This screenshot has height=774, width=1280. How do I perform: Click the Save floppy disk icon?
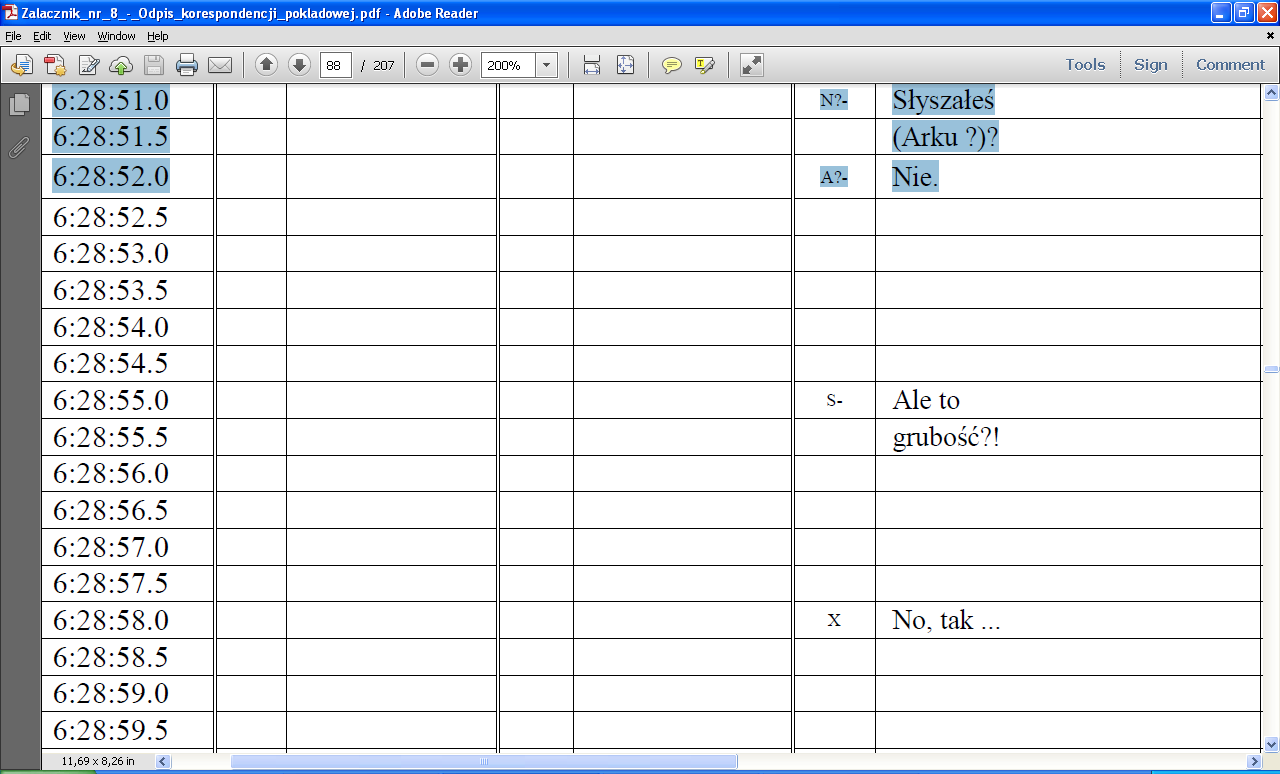coord(154,65)
